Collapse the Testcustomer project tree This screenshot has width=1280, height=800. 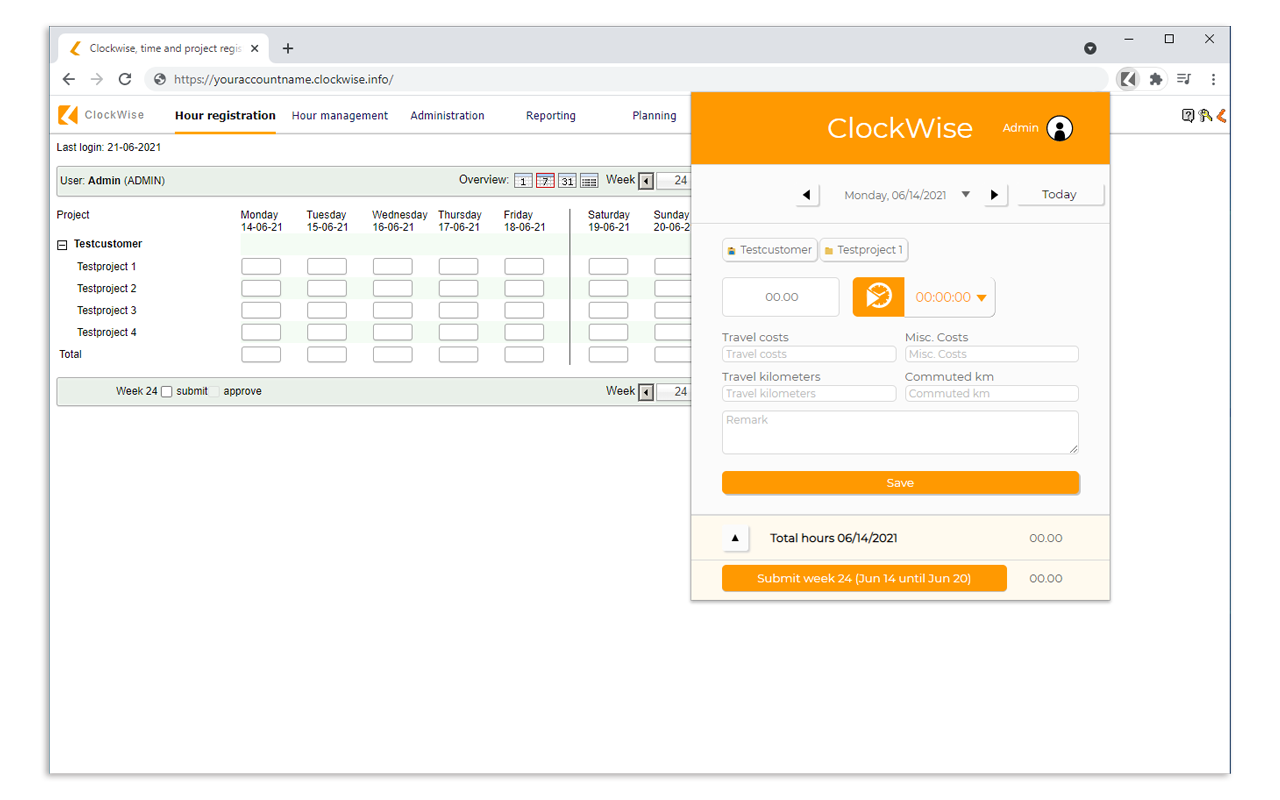tap(62, 244)
